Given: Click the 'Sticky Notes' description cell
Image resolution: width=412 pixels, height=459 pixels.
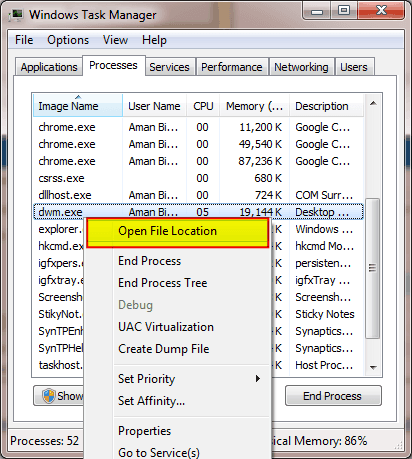Looking at the screenshot, I should coord(325,314).
